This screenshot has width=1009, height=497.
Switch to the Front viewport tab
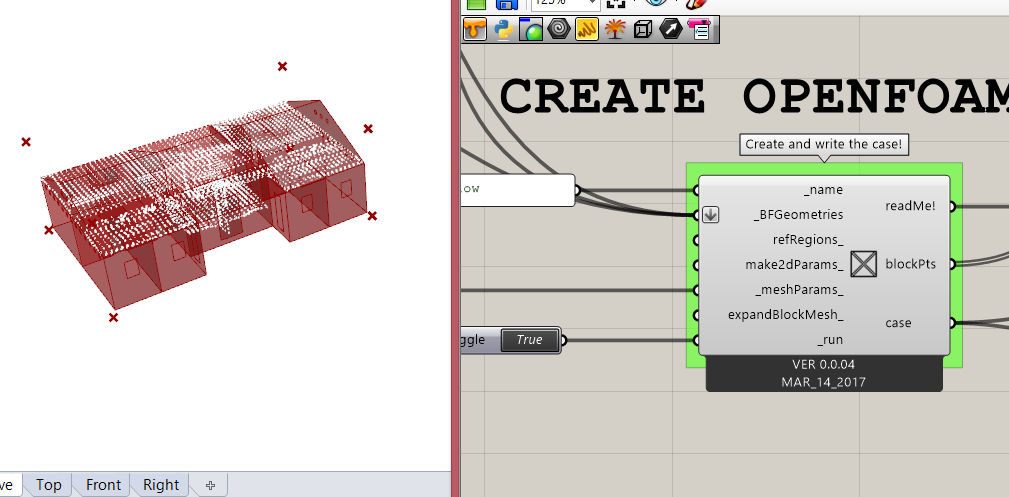tap(103, 485)
